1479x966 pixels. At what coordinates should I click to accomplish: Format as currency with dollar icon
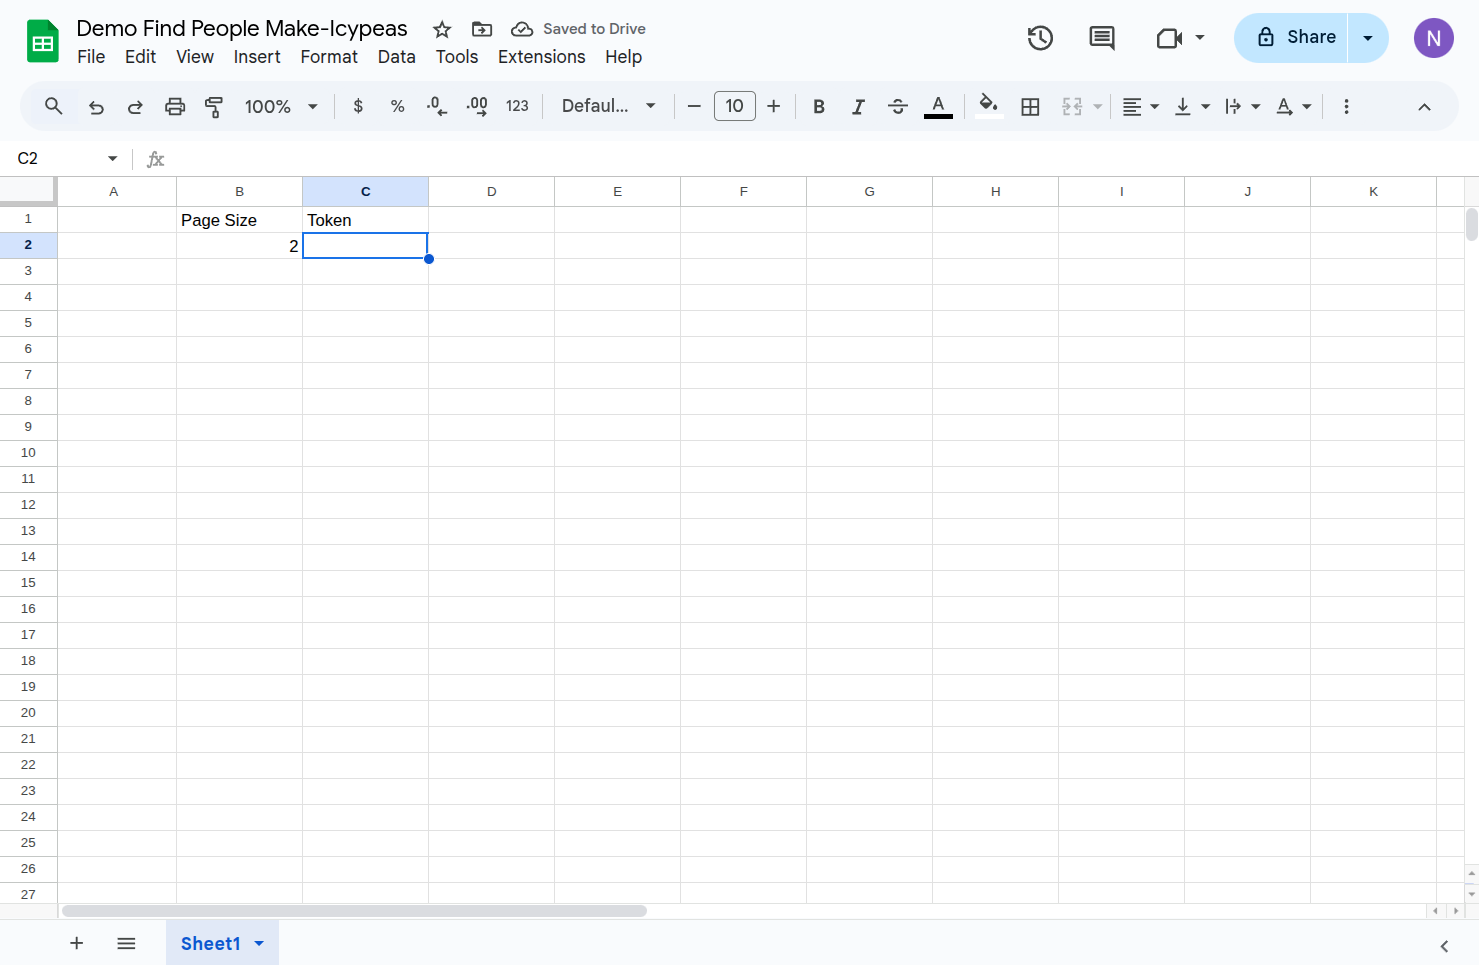[358, 106]
